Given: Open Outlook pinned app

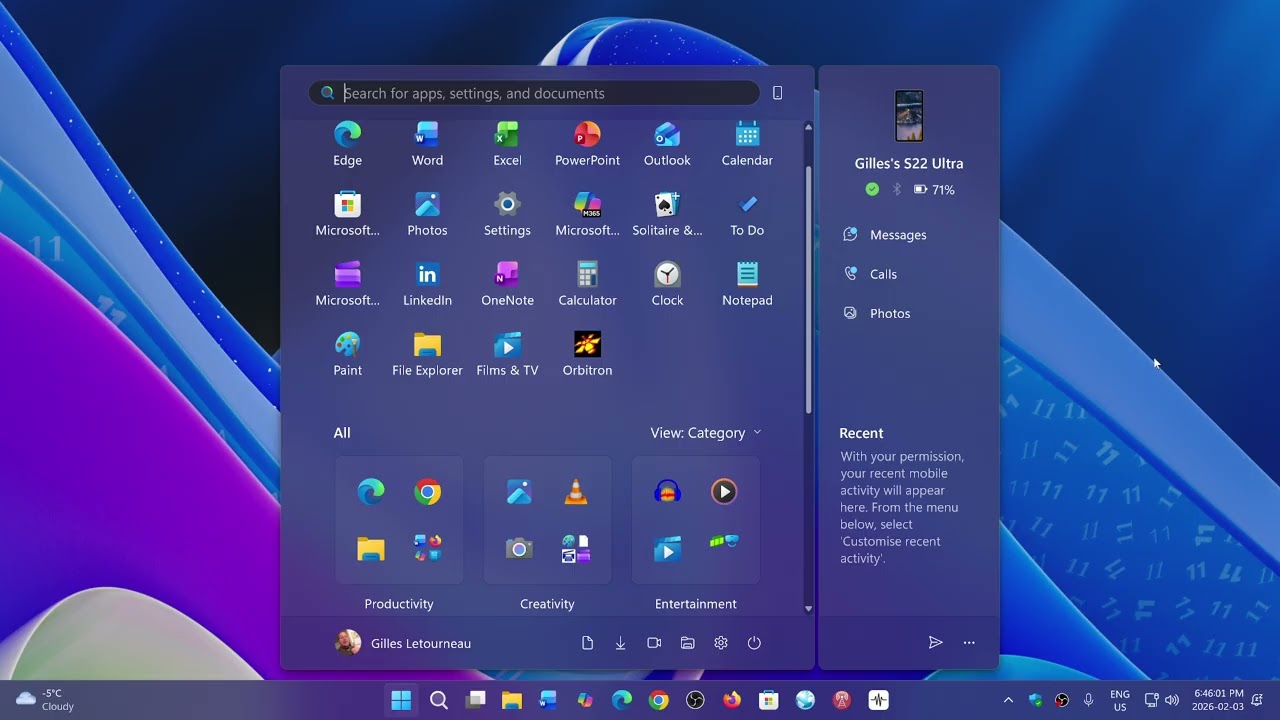Looking at the screenshot, I should click(667, 145).
